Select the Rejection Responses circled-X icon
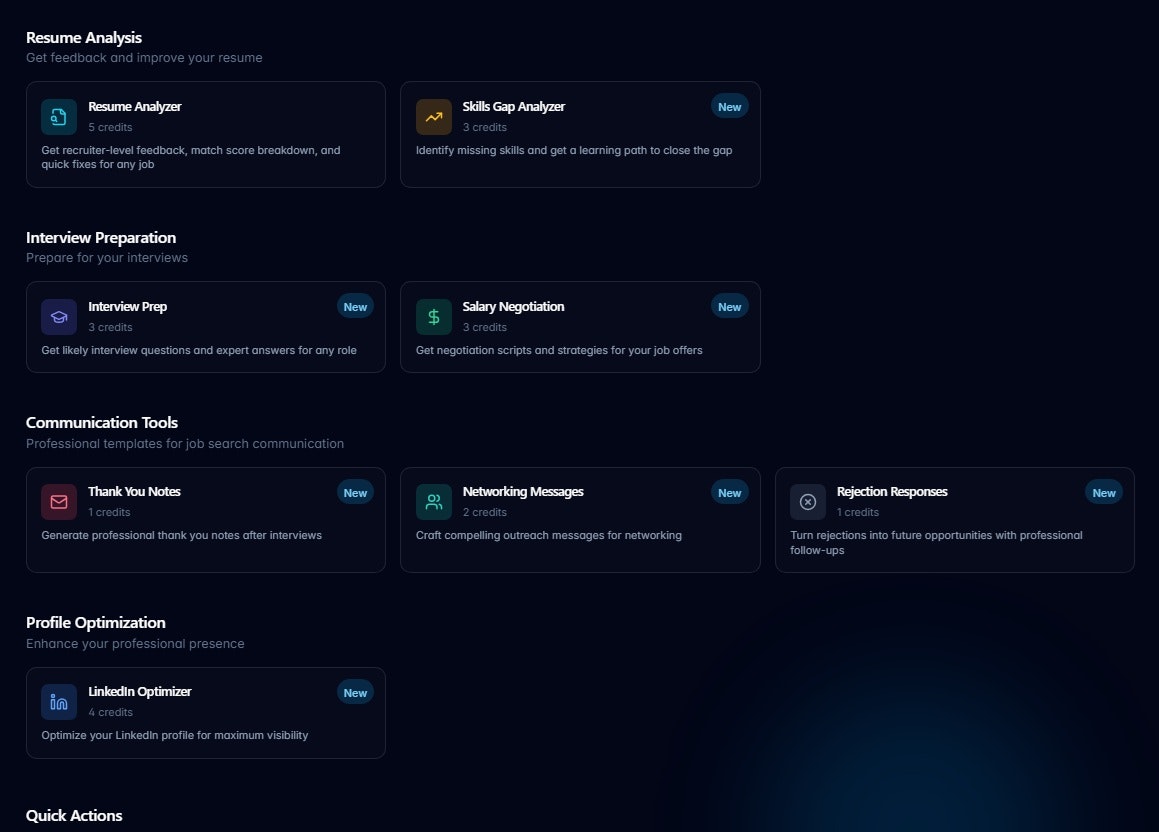 (808, 501)
